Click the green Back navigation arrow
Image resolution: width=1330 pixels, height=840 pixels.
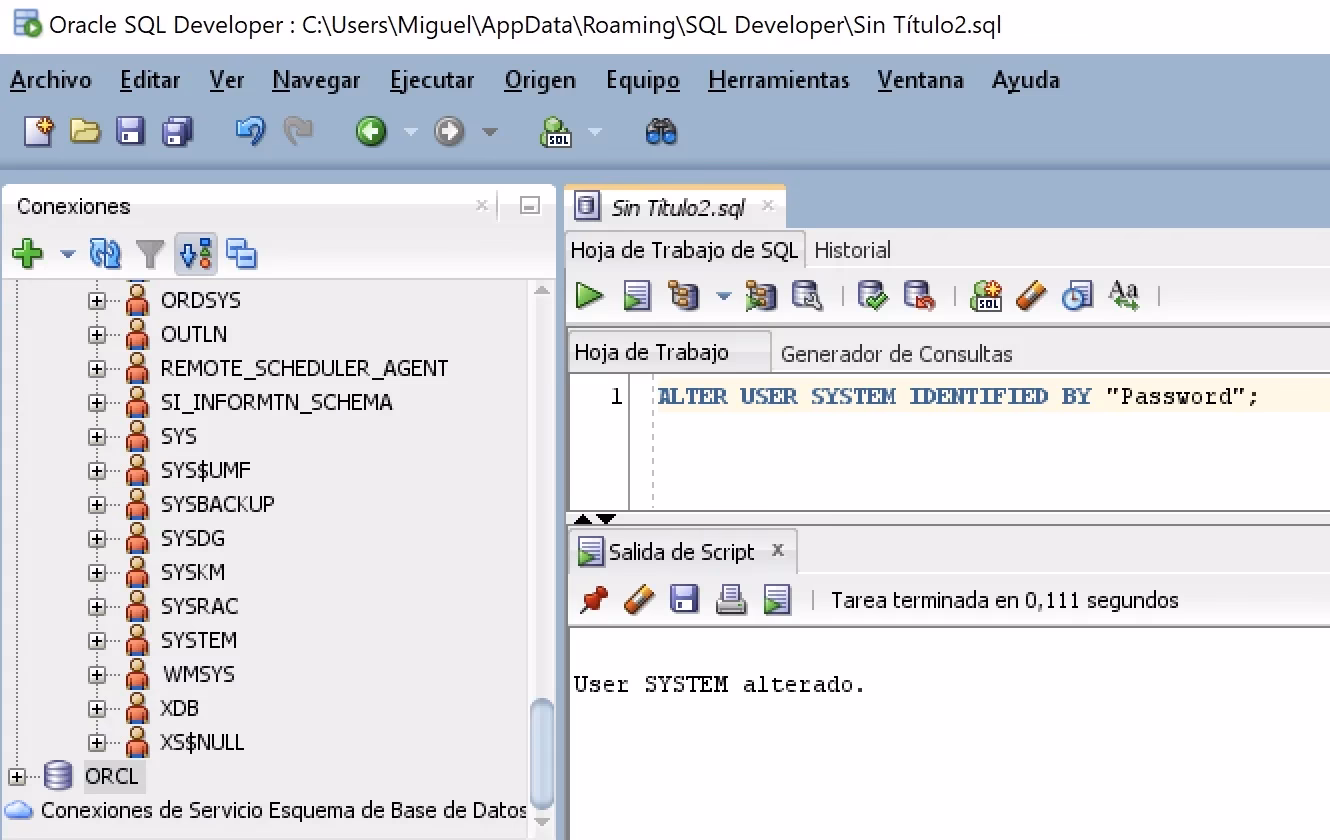coord(372,131)
